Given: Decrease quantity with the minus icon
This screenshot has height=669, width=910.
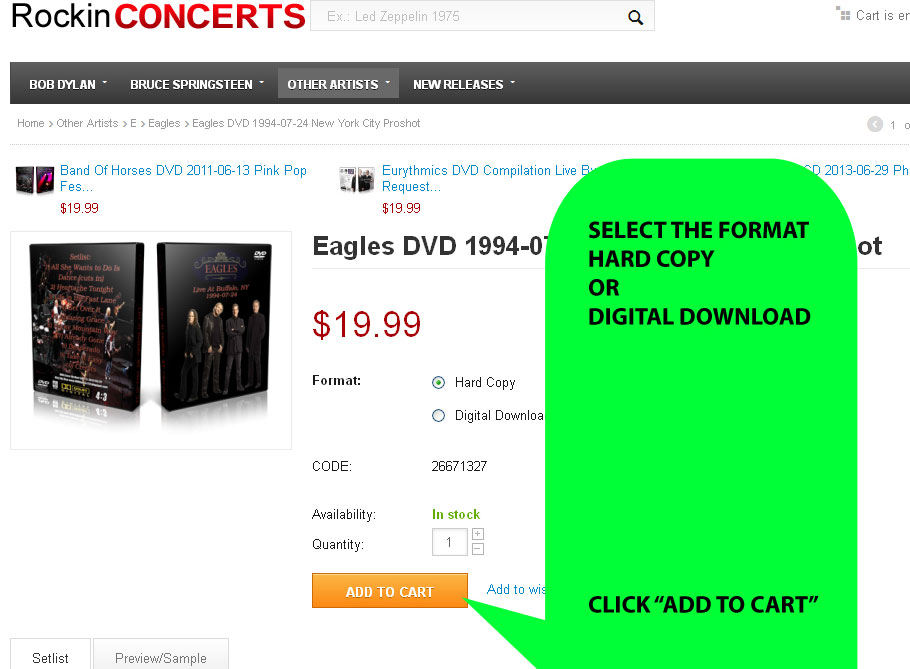Looking at the screenshot, I should coord(478,549).
